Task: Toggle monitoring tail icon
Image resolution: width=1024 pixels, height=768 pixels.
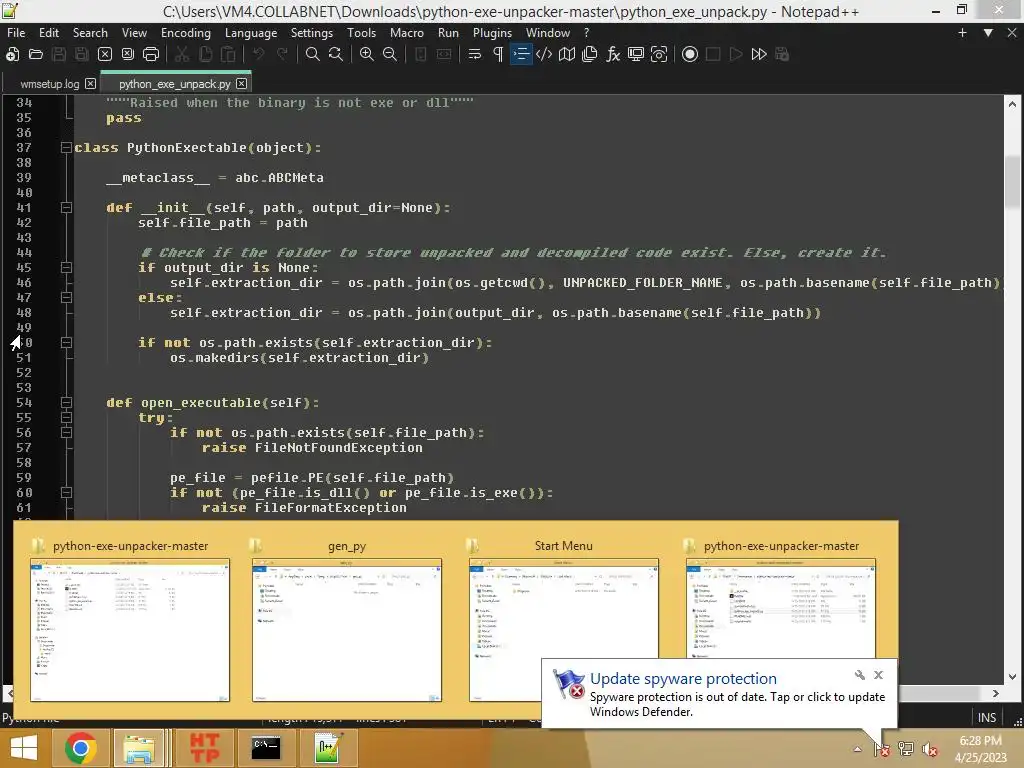Action: click(659, 54)
